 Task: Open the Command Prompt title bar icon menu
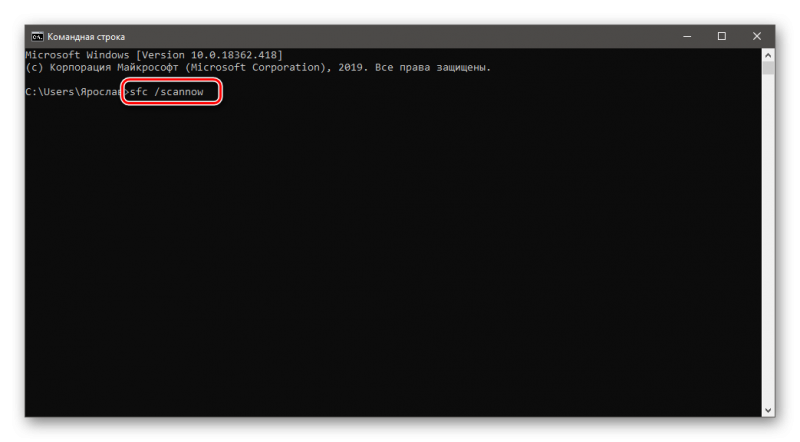tap(37, 37)
